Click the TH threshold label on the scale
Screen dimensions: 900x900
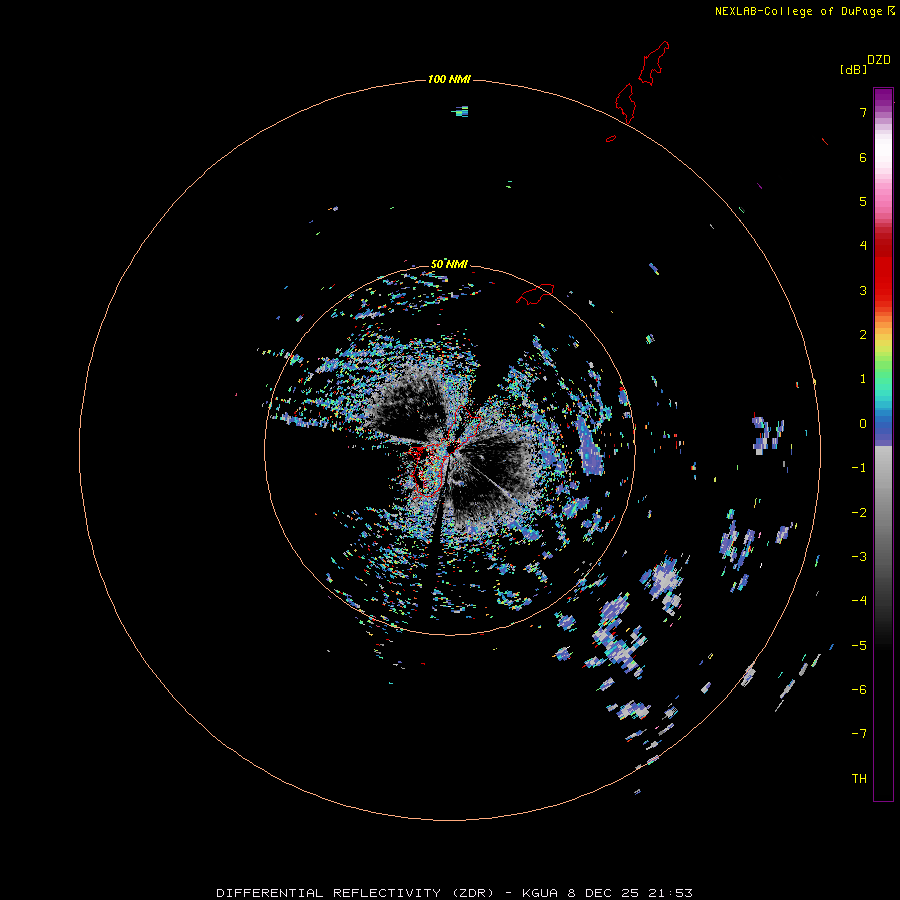[x=859, y=779]
